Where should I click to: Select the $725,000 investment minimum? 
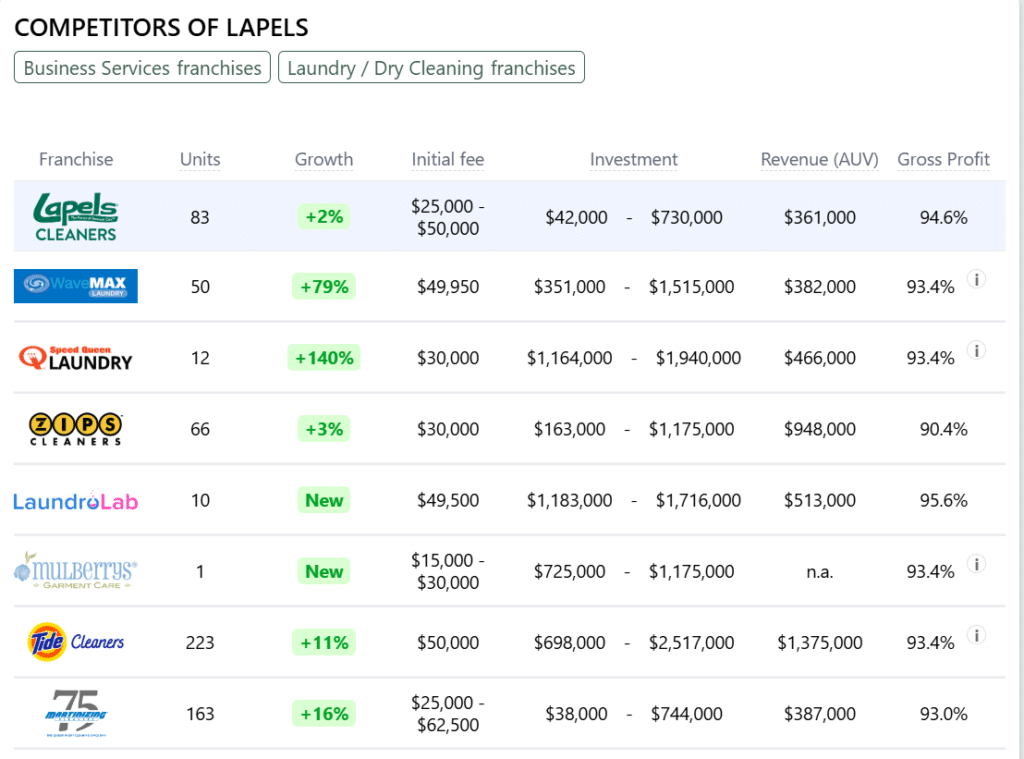pos(569,572)
